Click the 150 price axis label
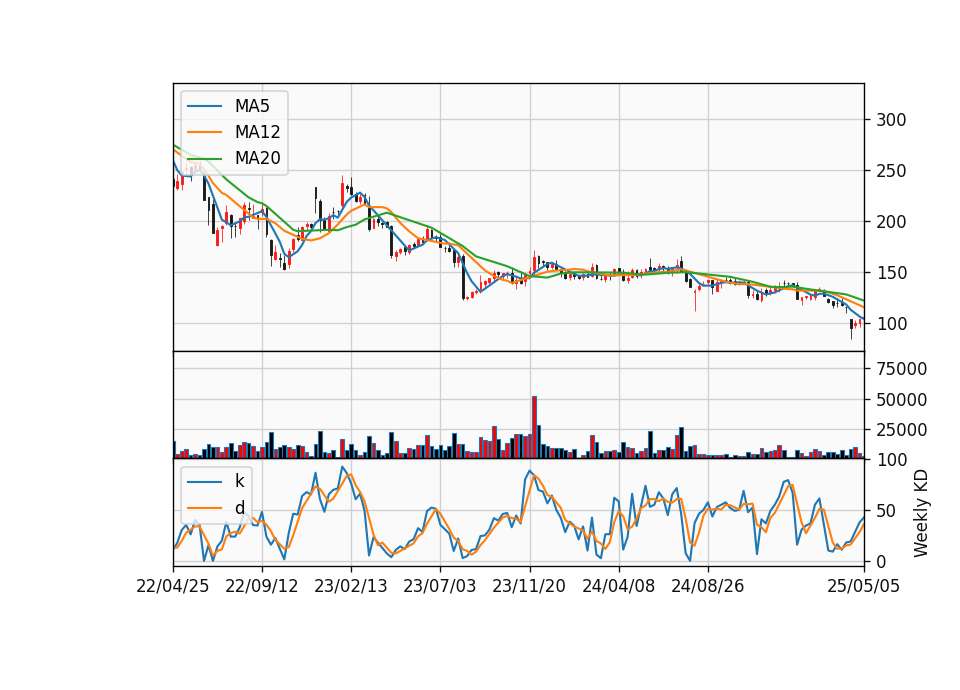The image size is (960, 690). pos(891,272)
